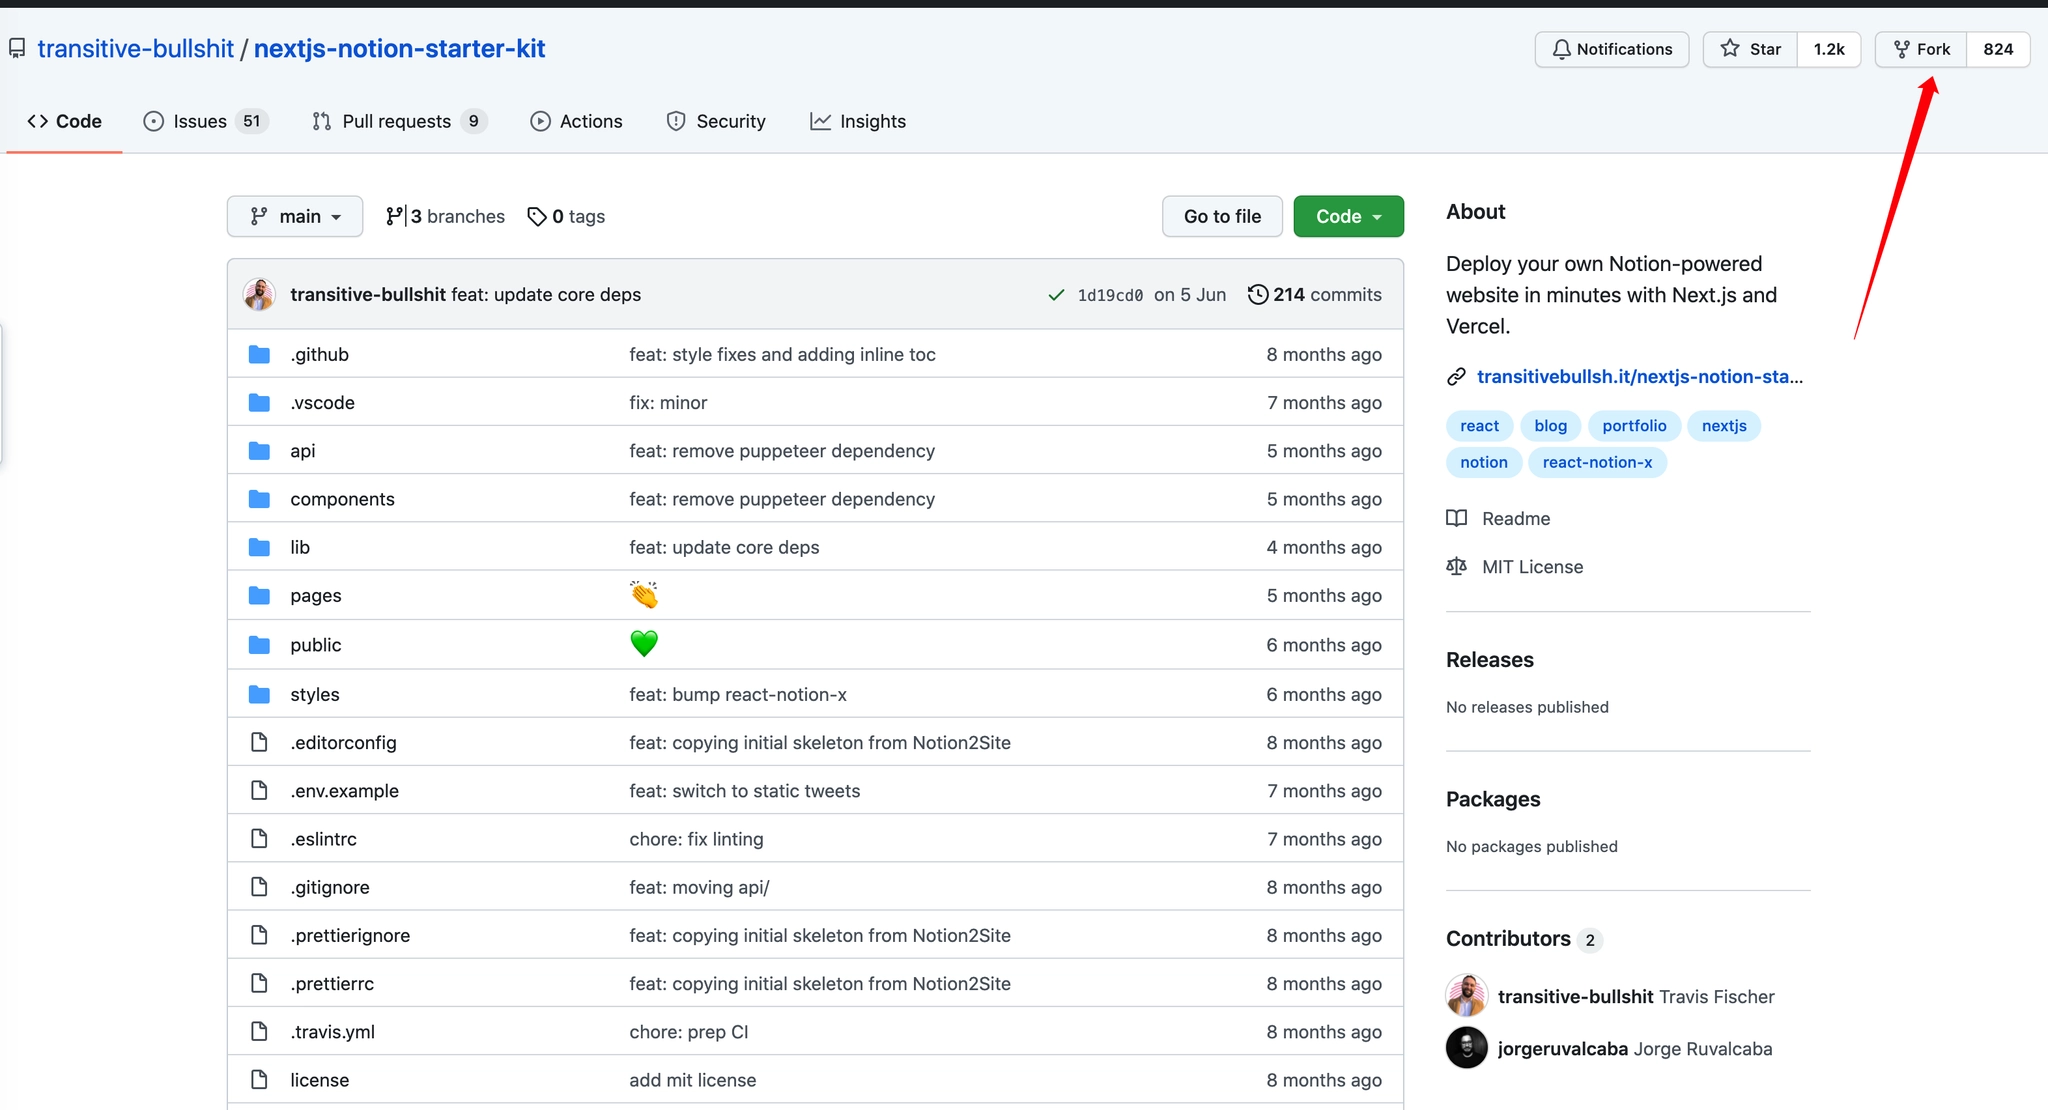Open the transitive-bullshit owner profile link
The width and height of the screenshot is (2048, 1110).
click(136, 49)
